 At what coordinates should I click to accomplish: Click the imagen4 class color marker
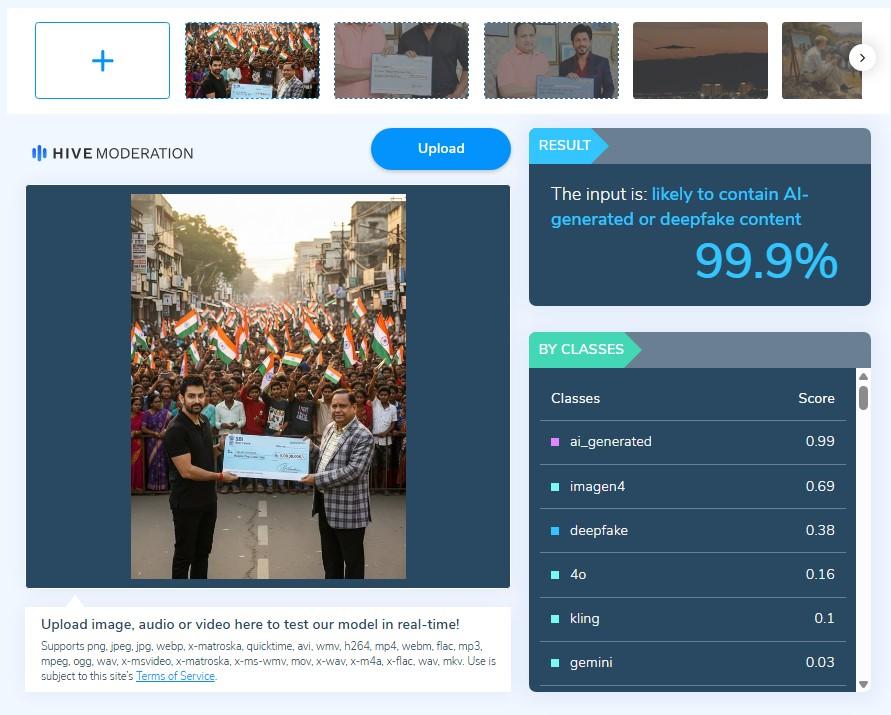[555, 487]
